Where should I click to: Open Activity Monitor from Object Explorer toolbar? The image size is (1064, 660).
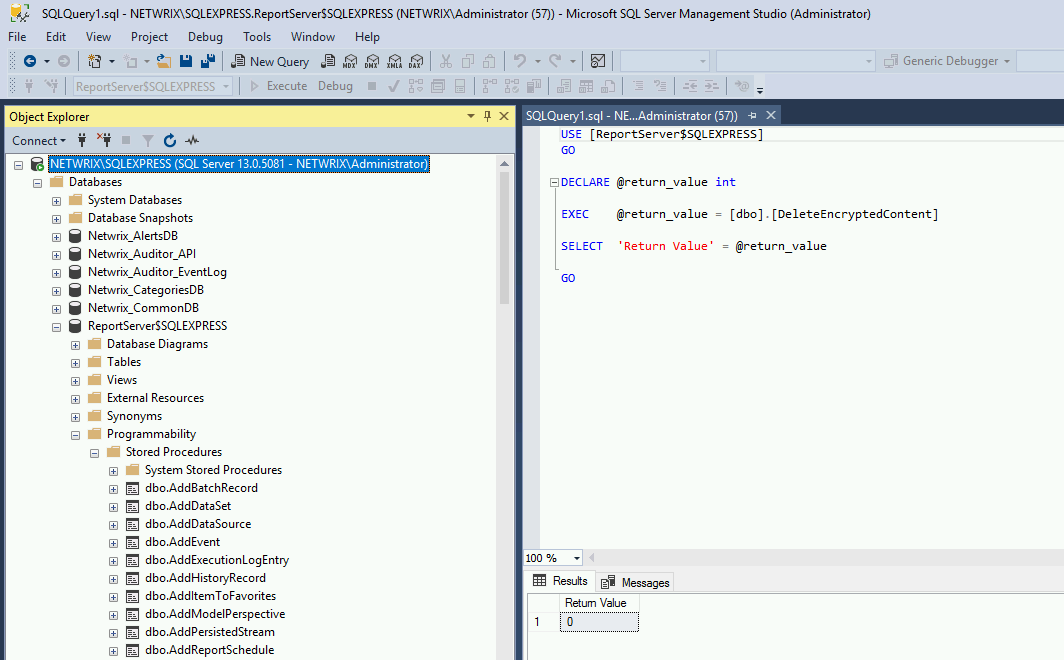coord(193,140)
